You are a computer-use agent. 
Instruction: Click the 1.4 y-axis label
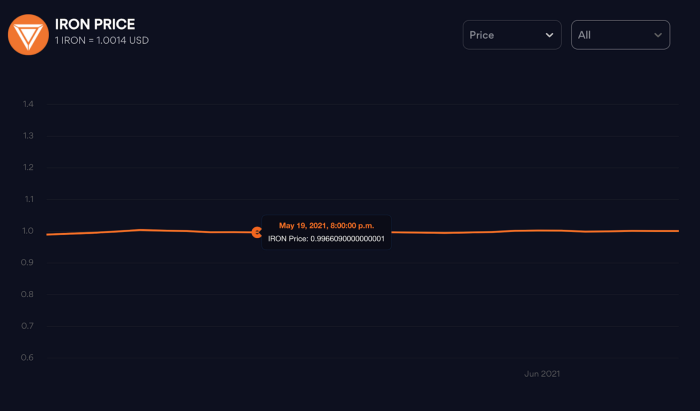[28, 104]
